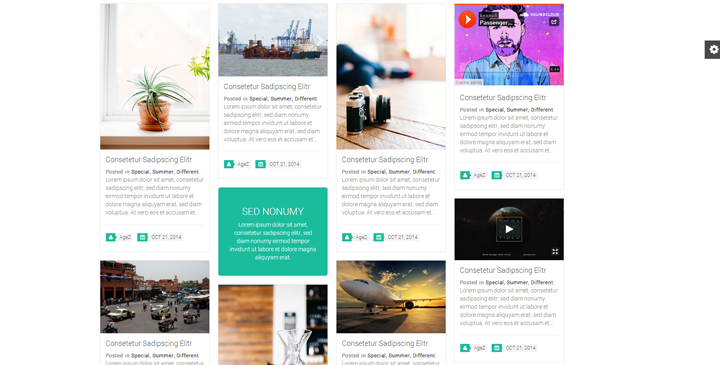Open the SoundCloud logo link
Image resolution: width=720 pixels, height=365 pixels.
click(x=540, y=14)
